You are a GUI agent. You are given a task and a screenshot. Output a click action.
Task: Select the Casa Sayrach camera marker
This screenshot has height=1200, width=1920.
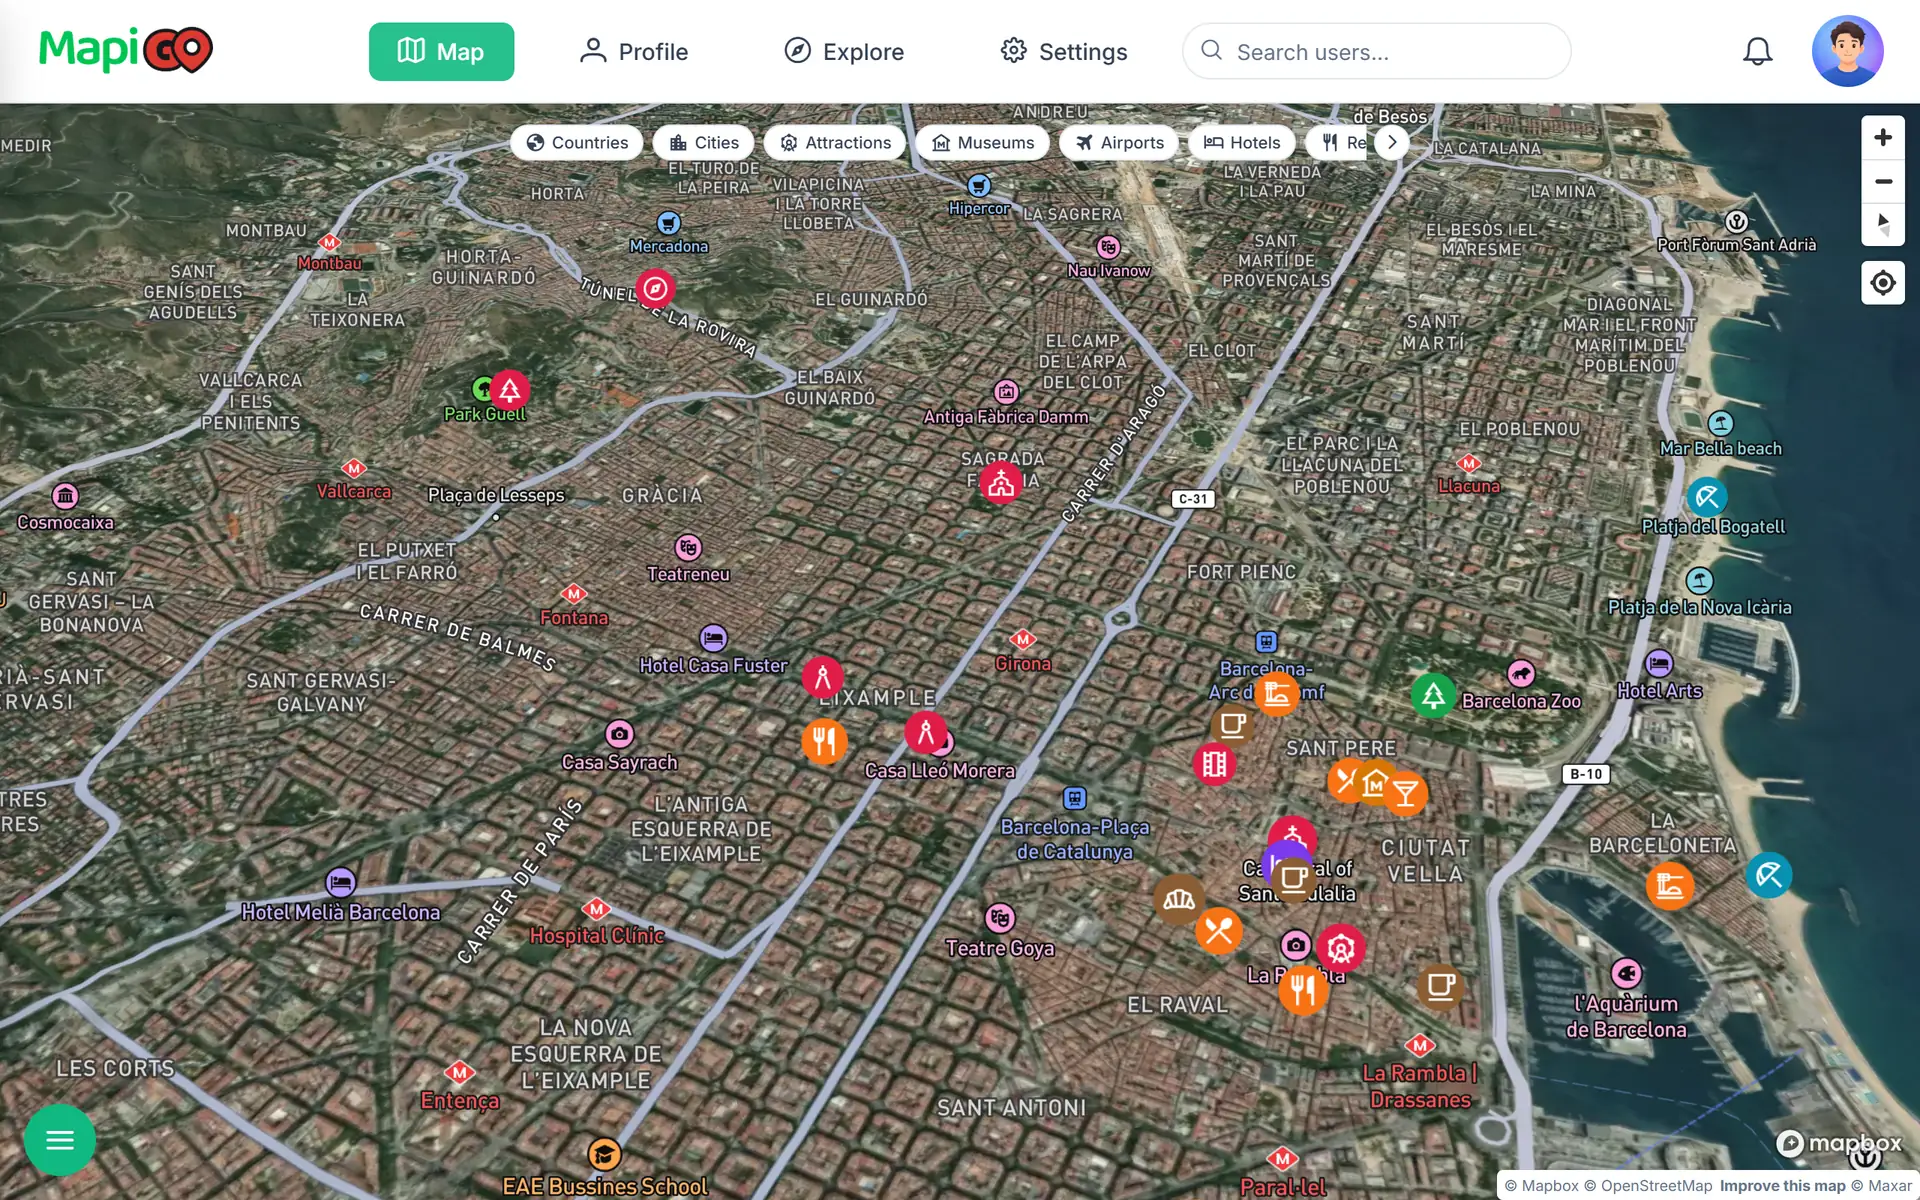[x=619, y=734]
